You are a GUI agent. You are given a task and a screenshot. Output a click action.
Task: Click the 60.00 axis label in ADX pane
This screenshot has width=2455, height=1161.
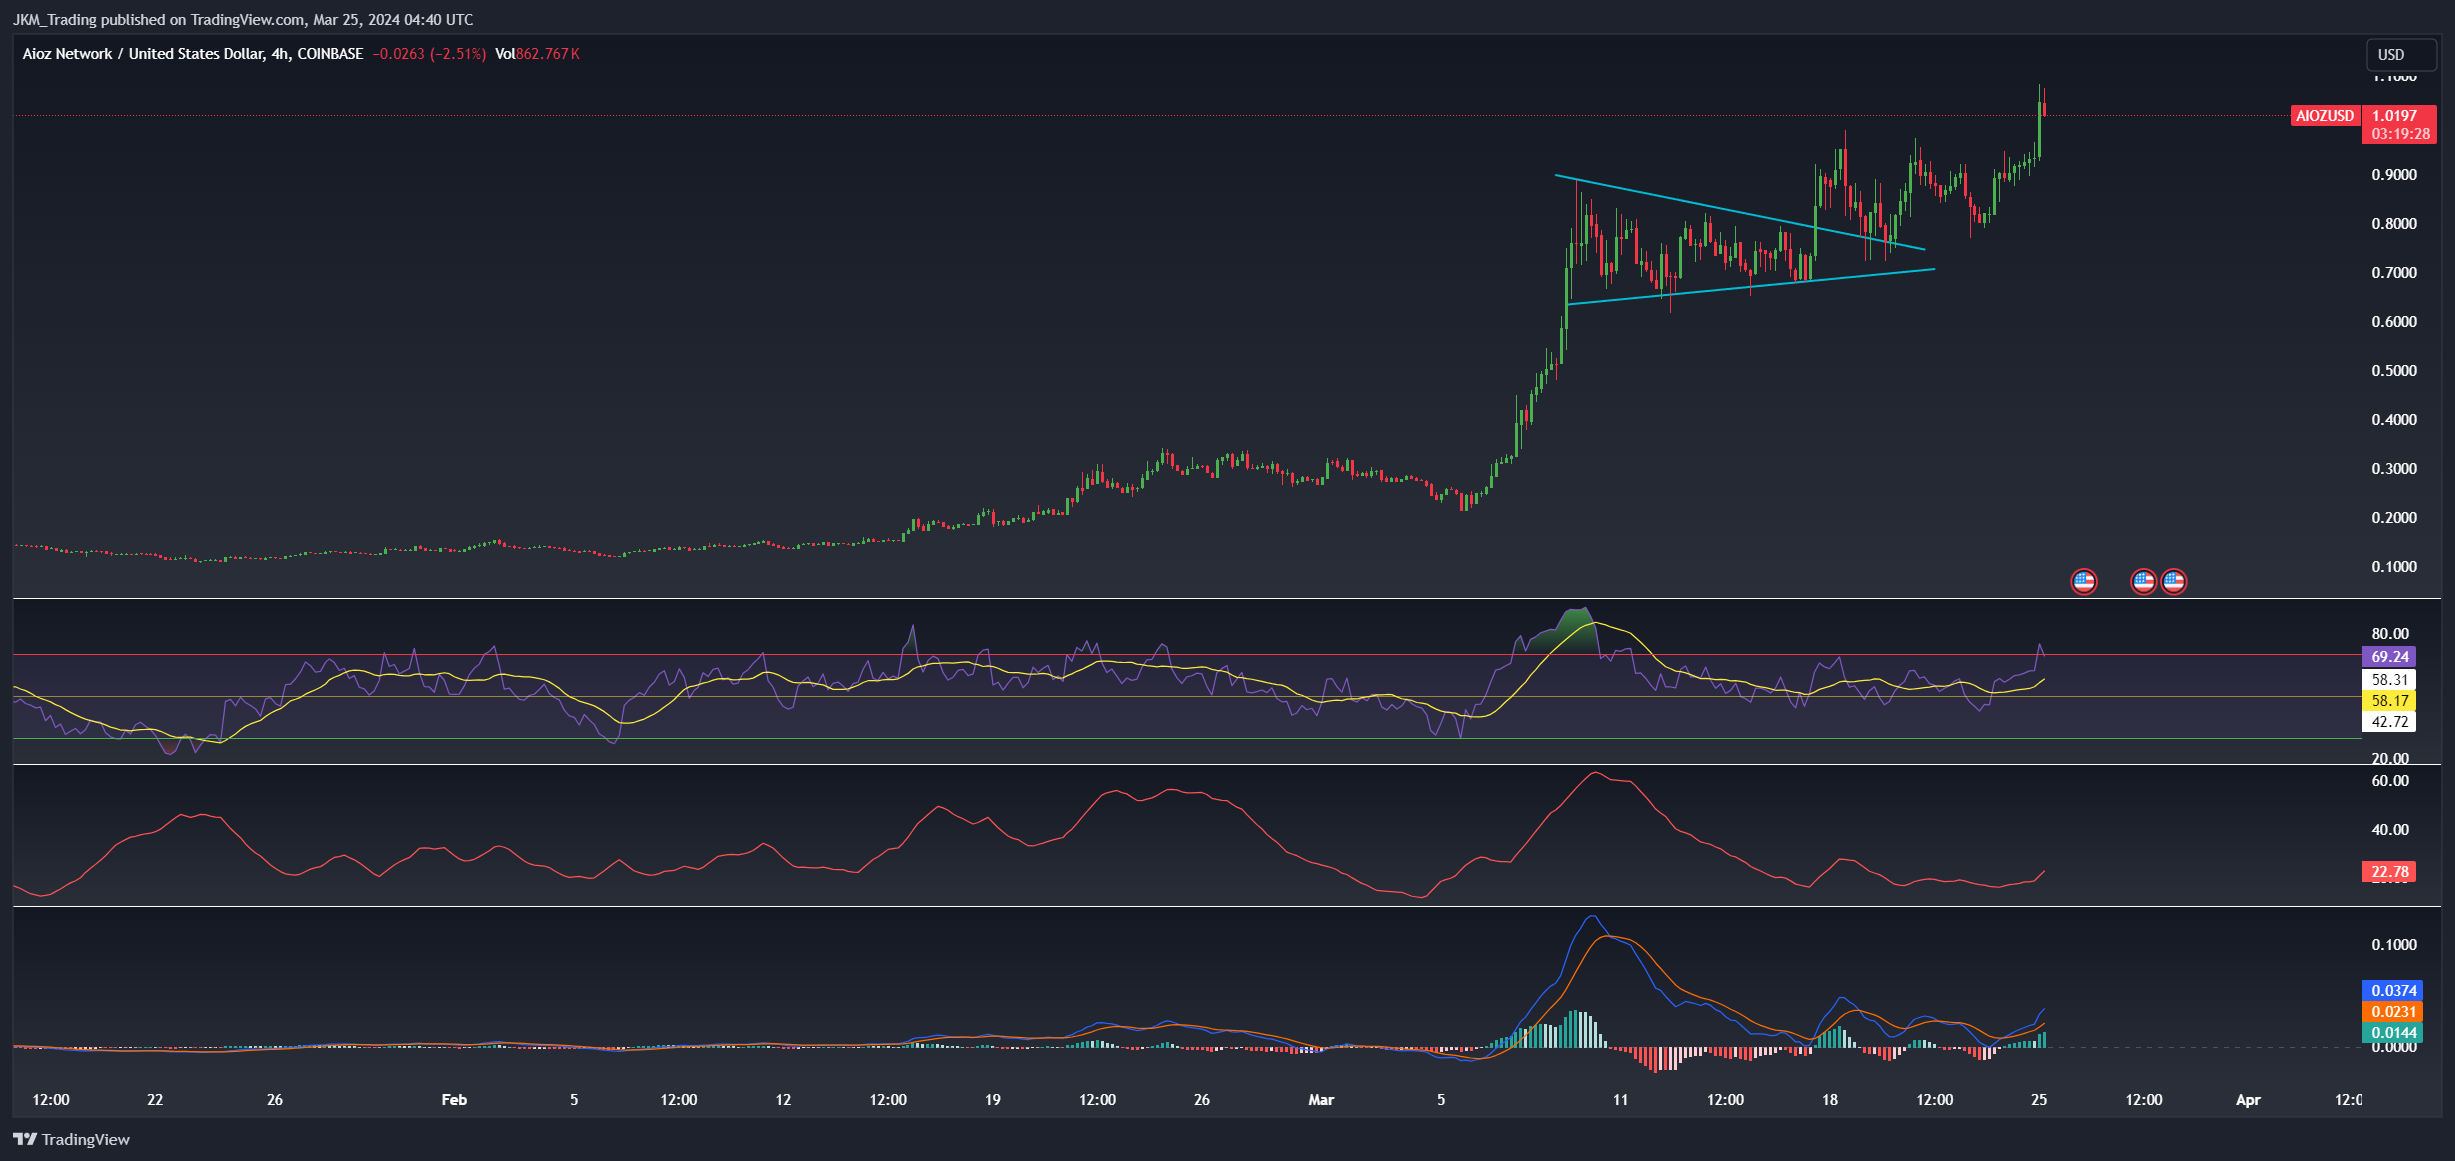pyautogui.click(x=2390, y=781)
